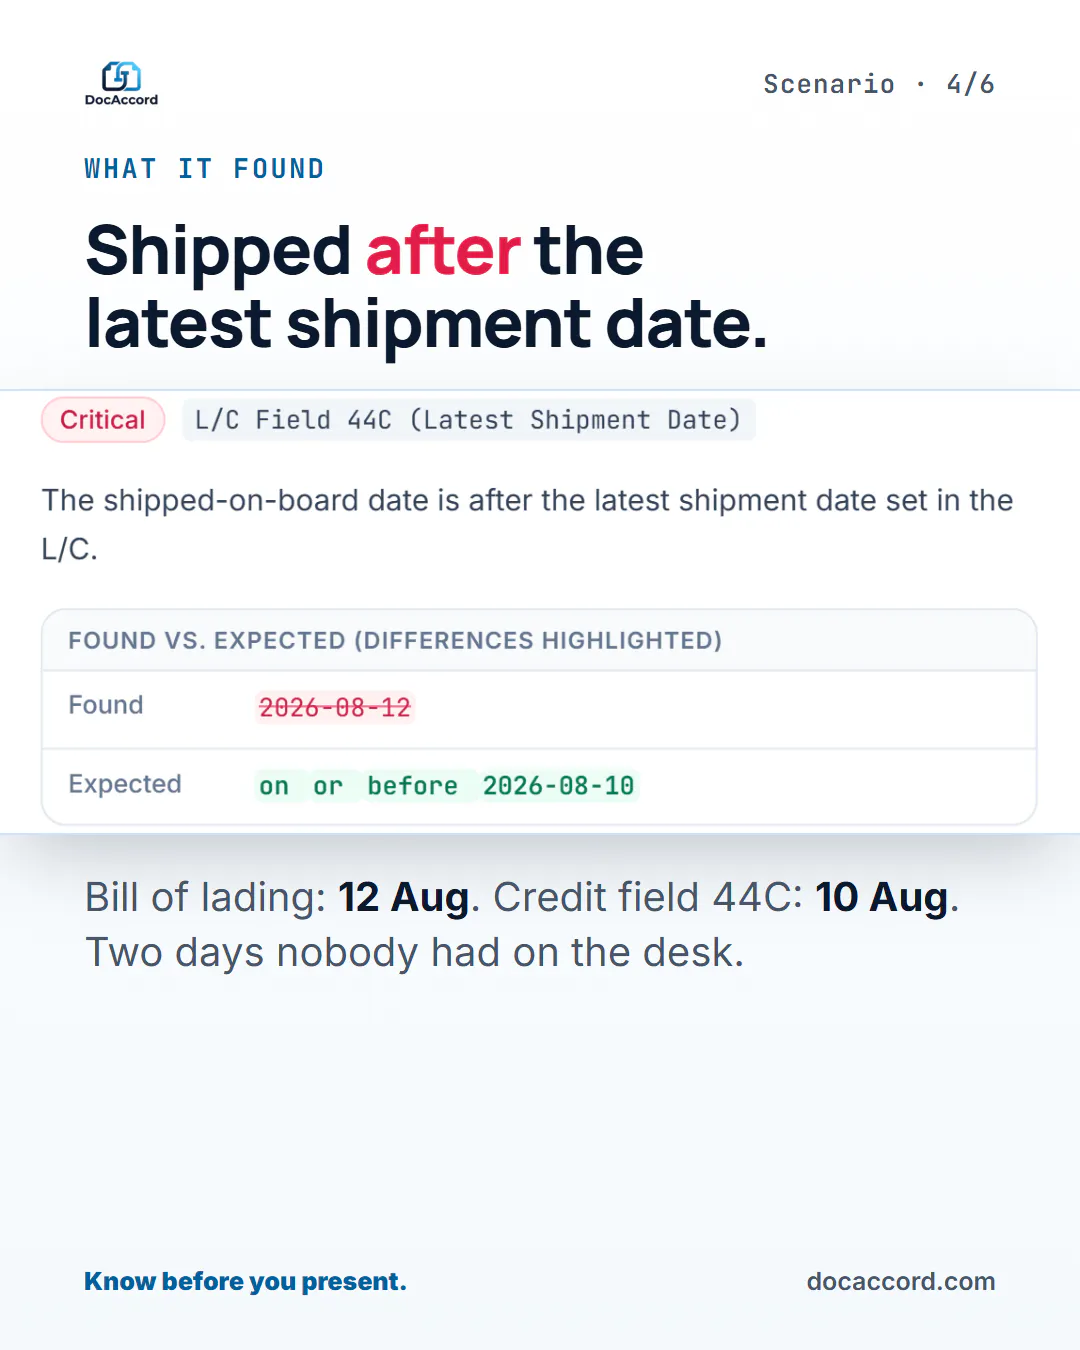Click the DocAccord logo icon
Screen dimensions: 1080x1350
(x=121, y=76)
